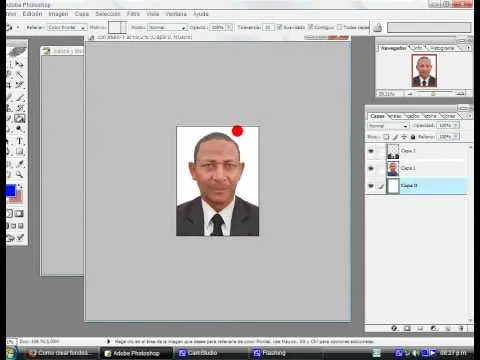Open the Navigator panel options menu

[x=468, y=48]
